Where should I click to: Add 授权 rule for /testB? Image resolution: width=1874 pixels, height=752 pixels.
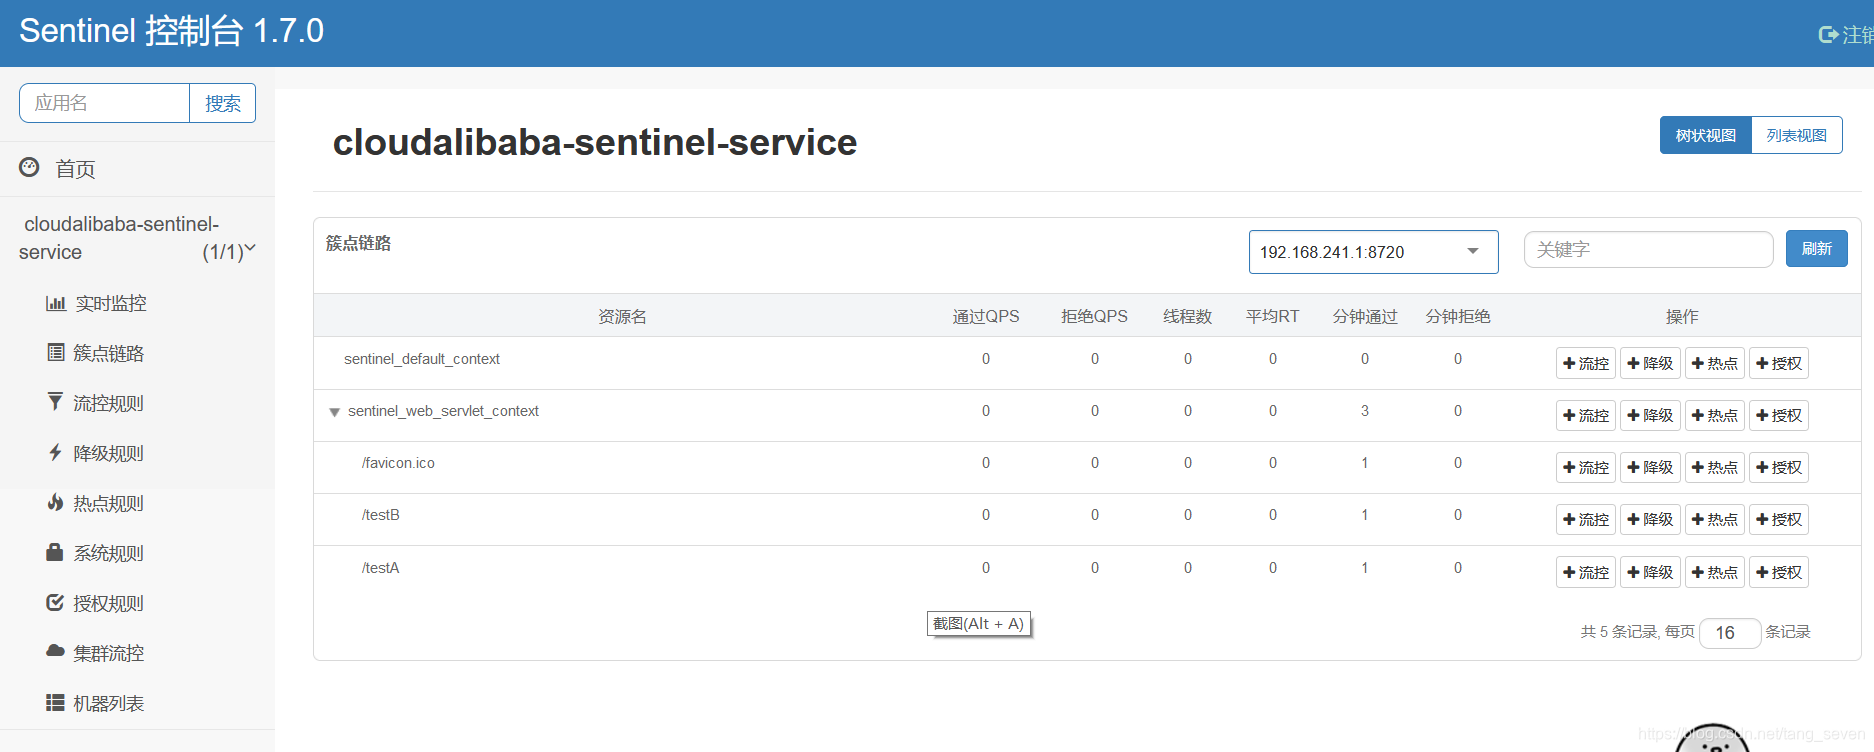(x=1779, y=519)
